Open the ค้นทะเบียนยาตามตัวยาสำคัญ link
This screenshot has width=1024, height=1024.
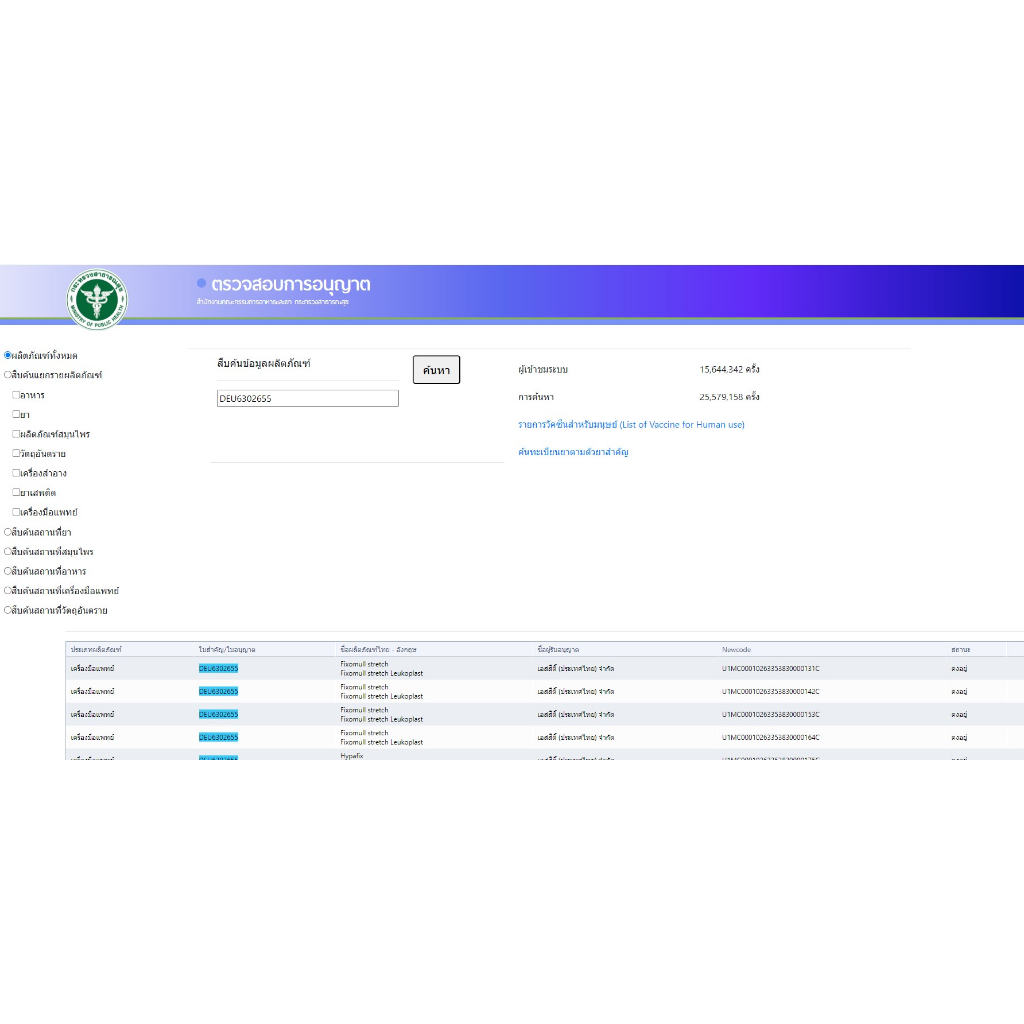tap(573, 452)
